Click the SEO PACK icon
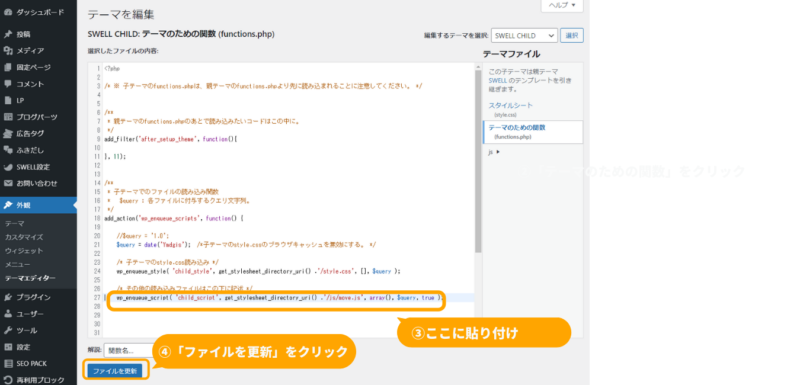The height and width of the screenshot is (385, 800). click(x=8, y=364)
